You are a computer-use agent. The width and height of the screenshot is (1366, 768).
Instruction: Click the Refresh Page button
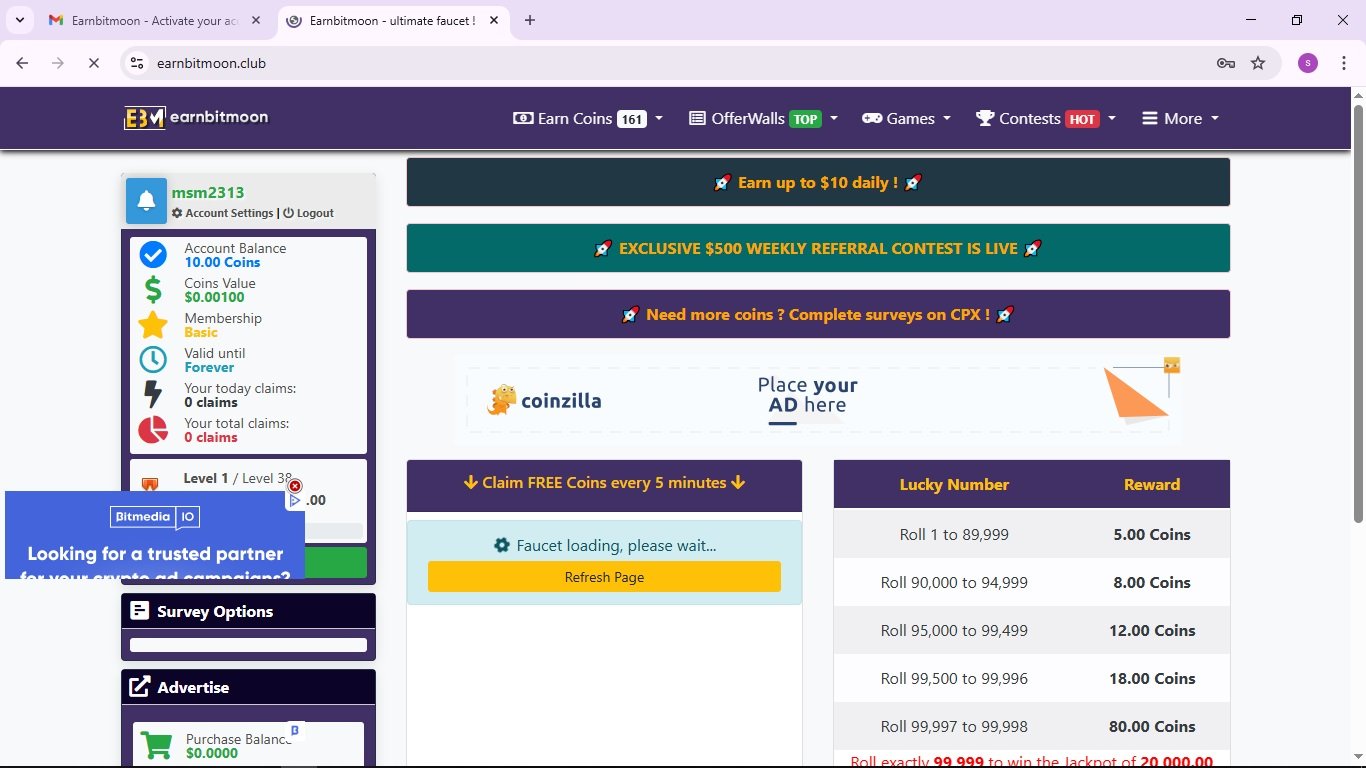[x=604, y=577]
